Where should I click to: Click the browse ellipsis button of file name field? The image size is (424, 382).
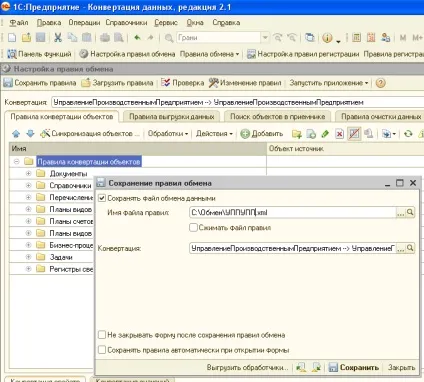point(401,212)
